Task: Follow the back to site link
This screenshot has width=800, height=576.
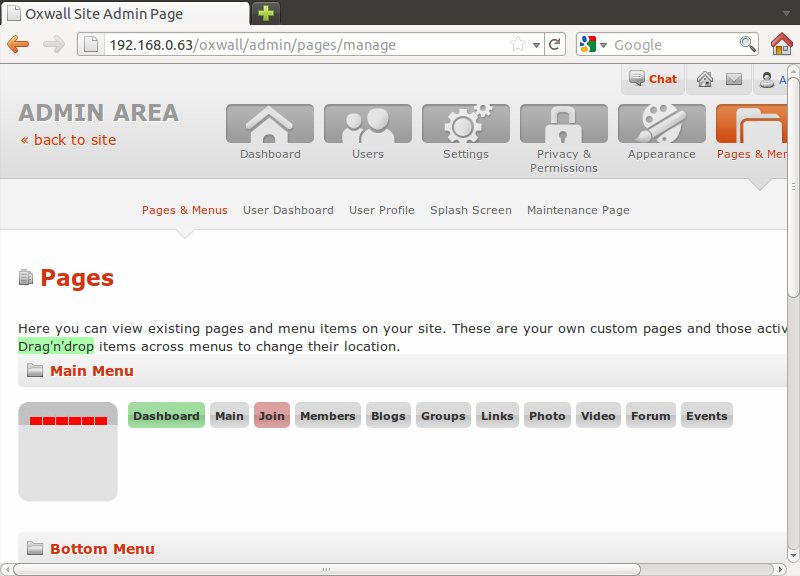Action: pyautogui.click(x=68, y=140)
